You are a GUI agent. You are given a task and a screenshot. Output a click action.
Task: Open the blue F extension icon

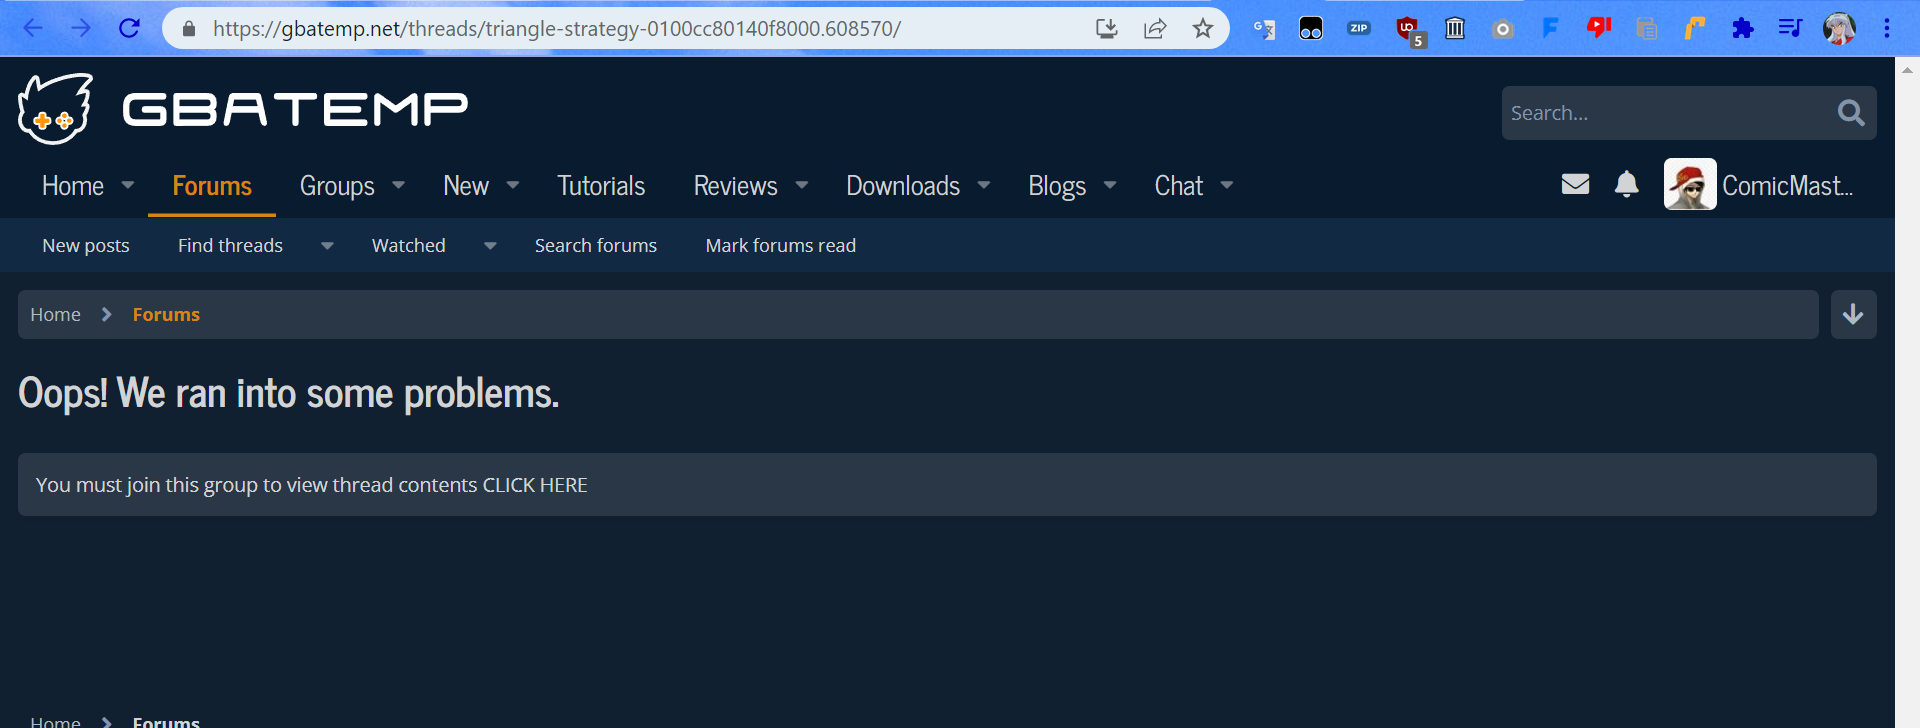click(1551, 28)
